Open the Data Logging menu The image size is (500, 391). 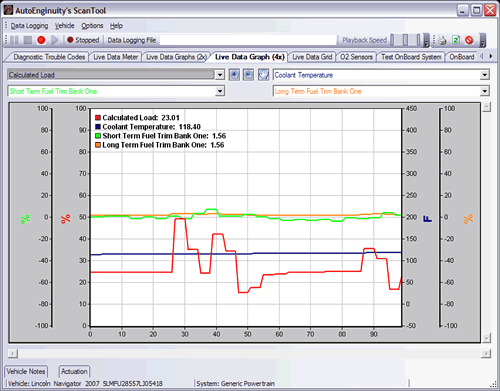coord(29,26)
